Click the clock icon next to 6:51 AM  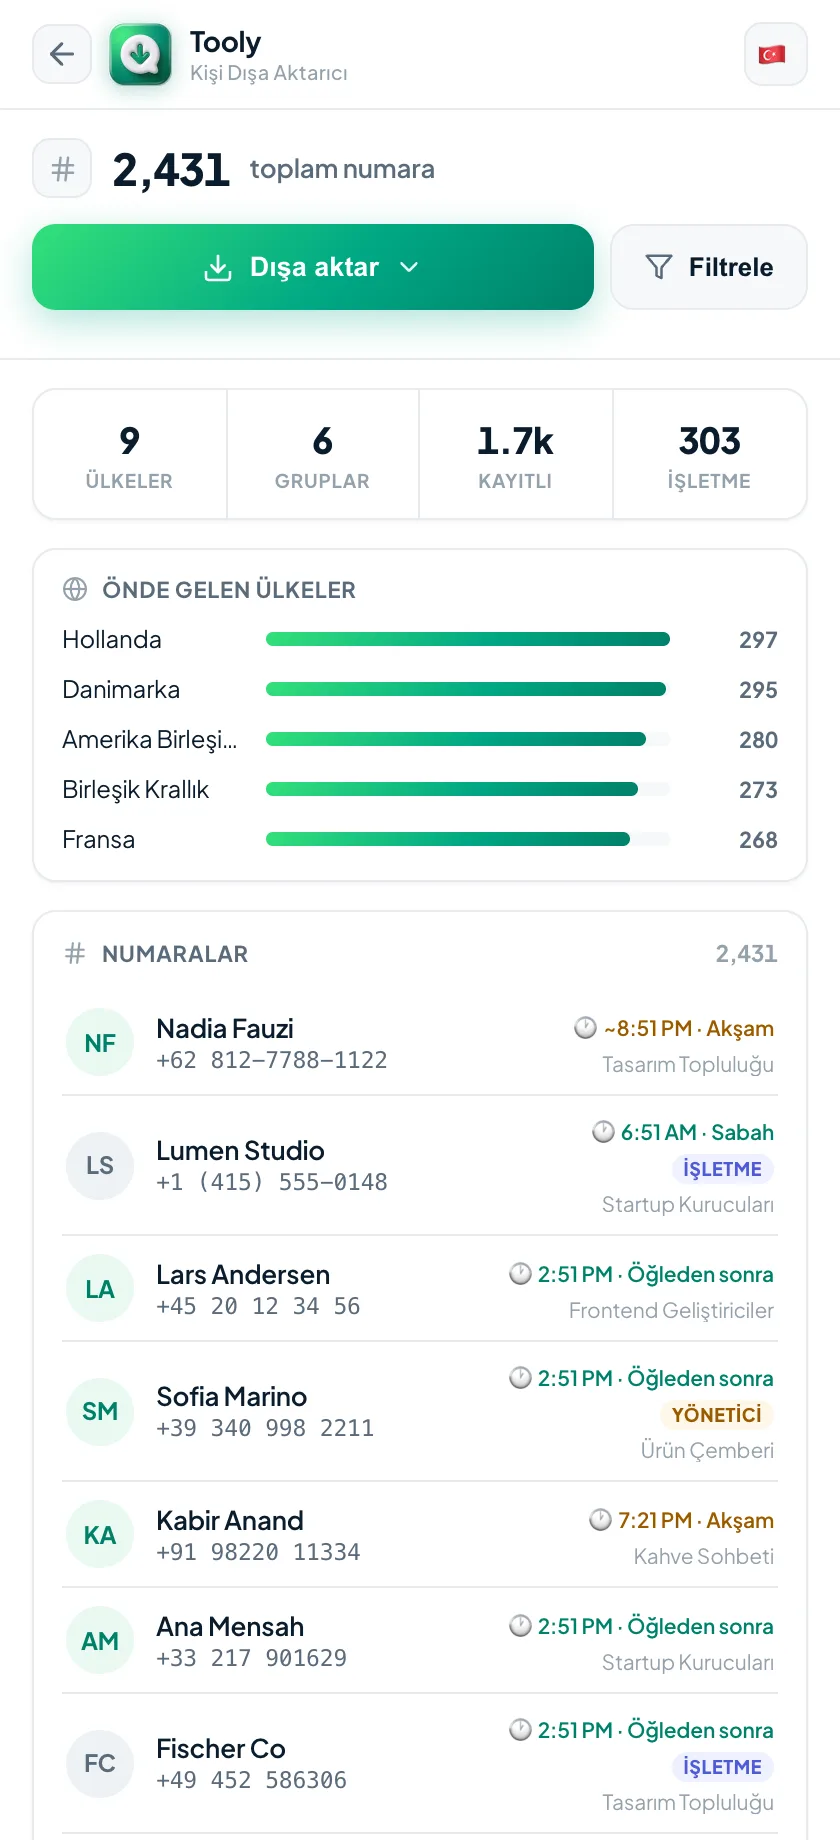click(603, 1131)
